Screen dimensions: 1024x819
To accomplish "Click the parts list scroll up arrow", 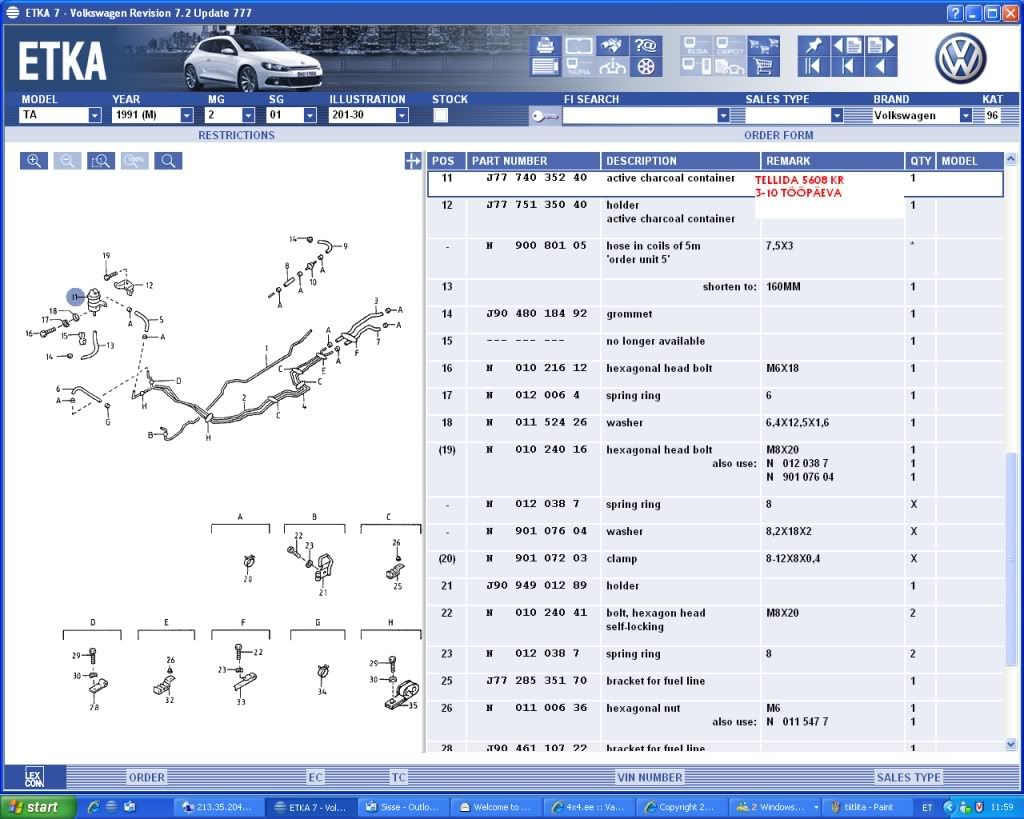I will 1011,159.
